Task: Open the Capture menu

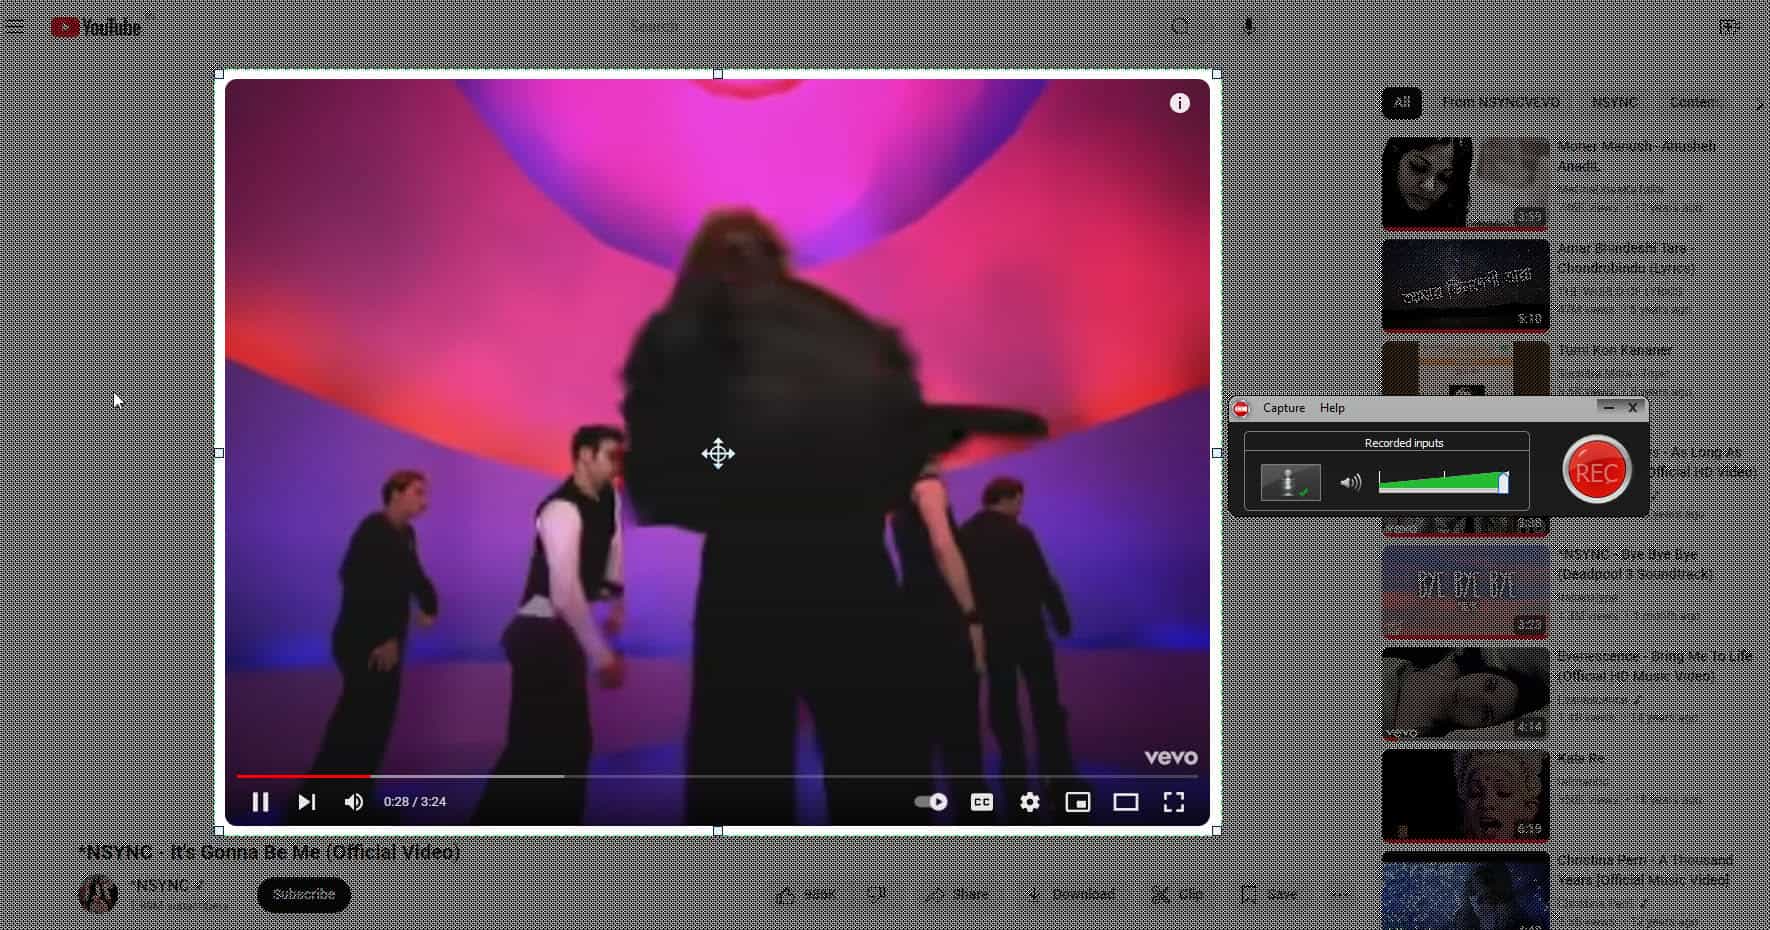Action: point(1283,408)
